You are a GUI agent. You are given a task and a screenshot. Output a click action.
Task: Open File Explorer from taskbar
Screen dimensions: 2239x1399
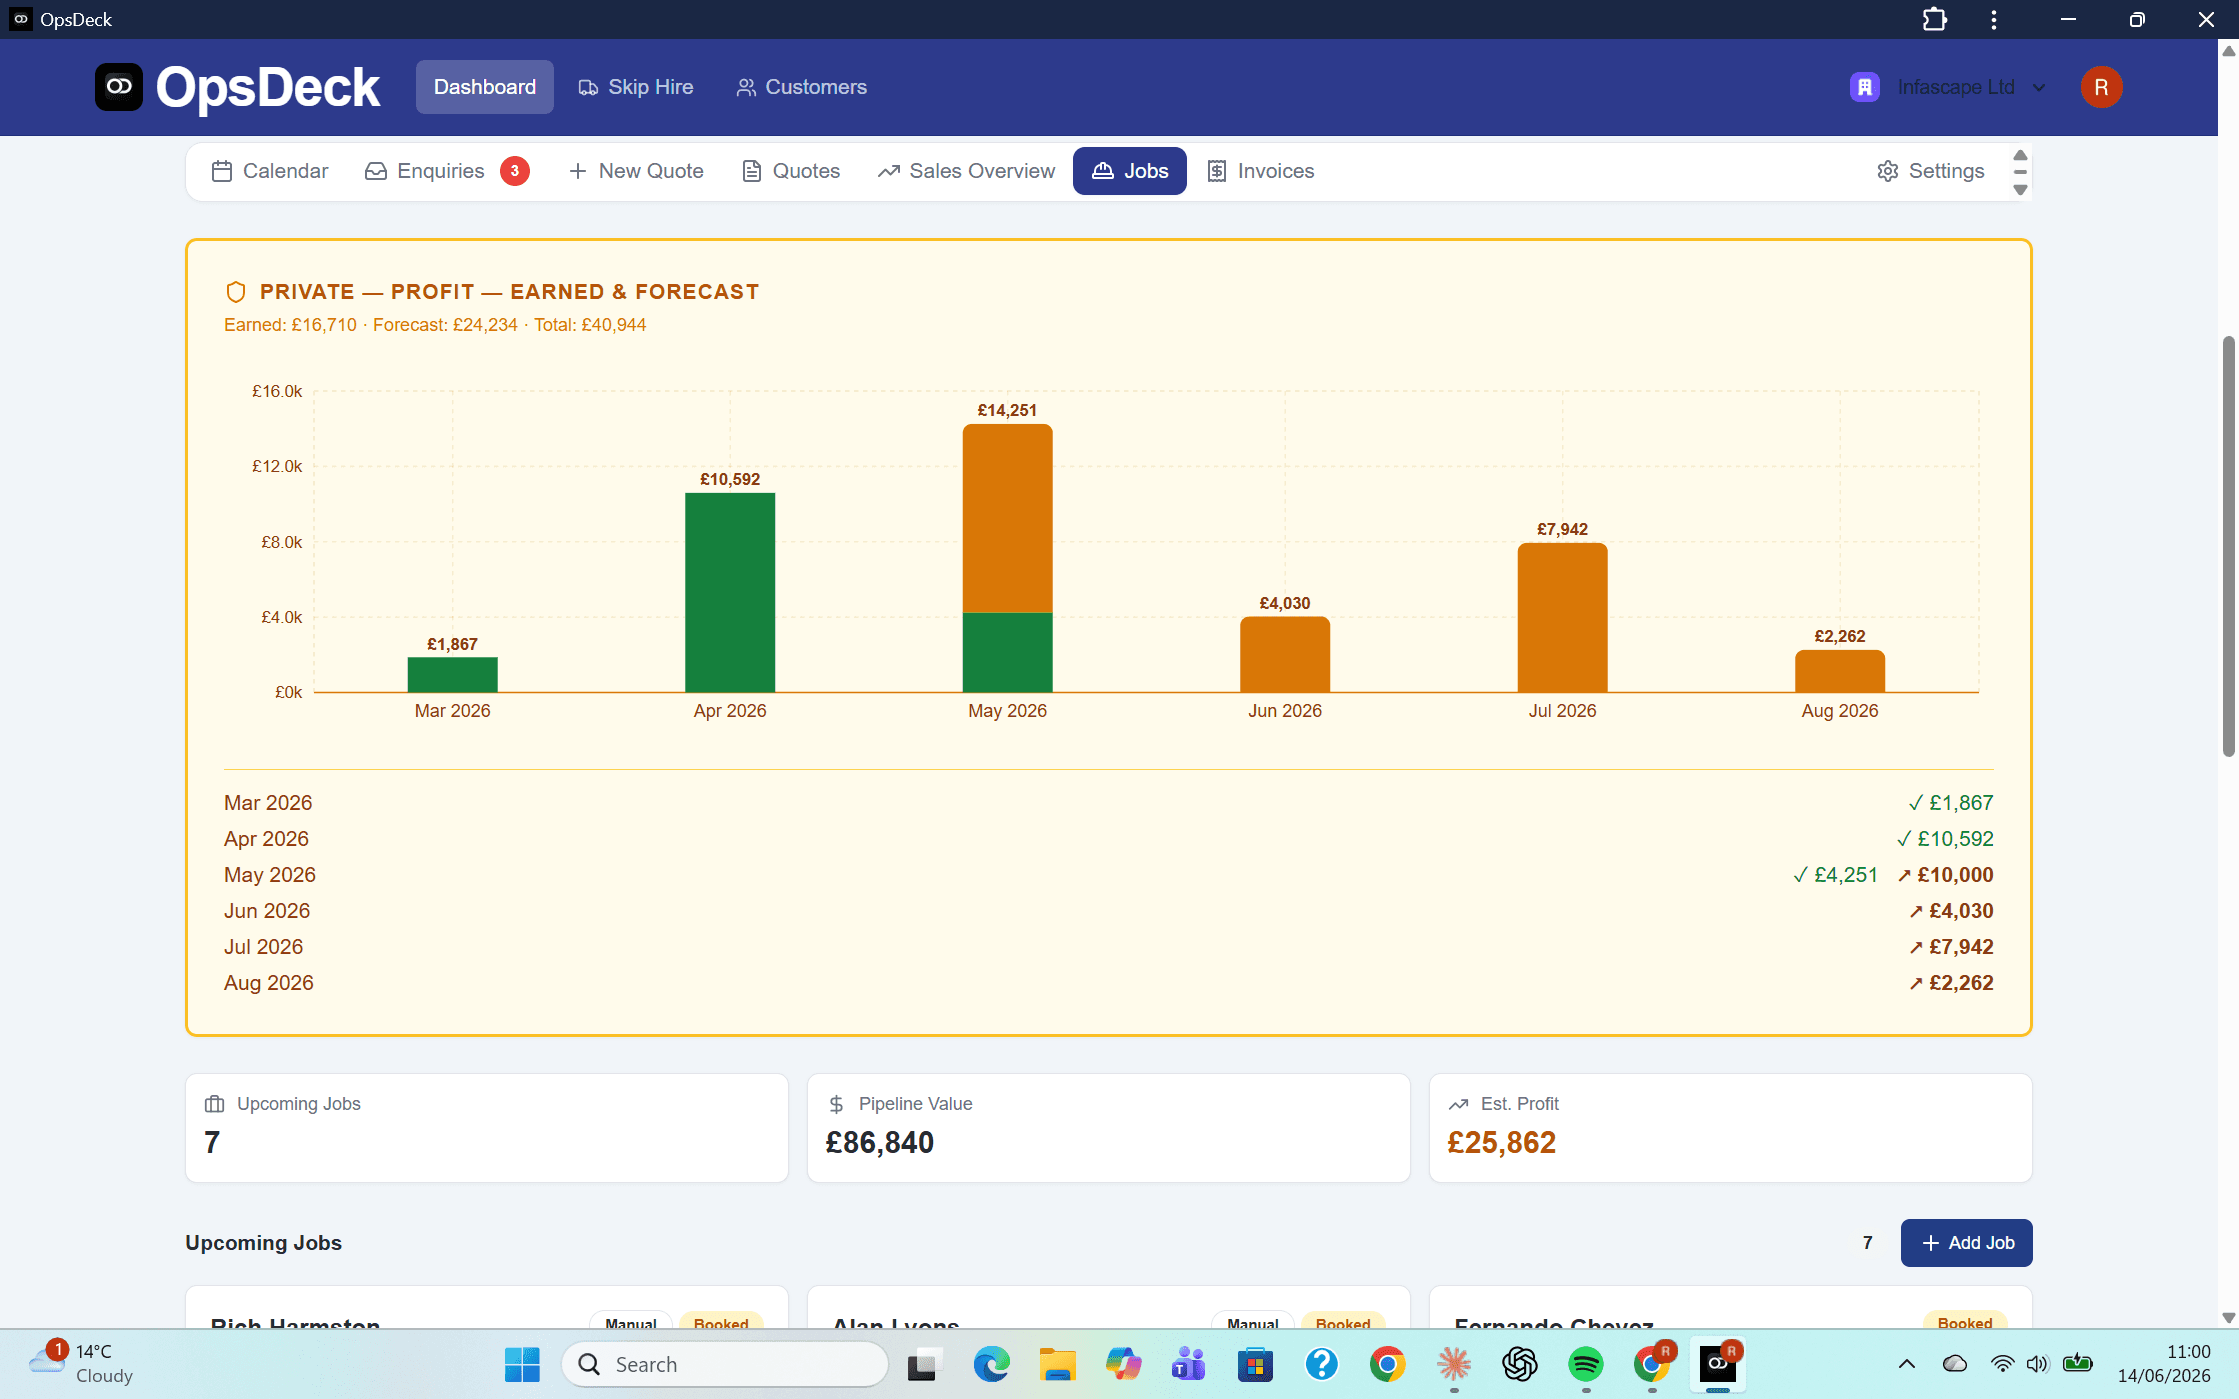click(1057, 1364)
